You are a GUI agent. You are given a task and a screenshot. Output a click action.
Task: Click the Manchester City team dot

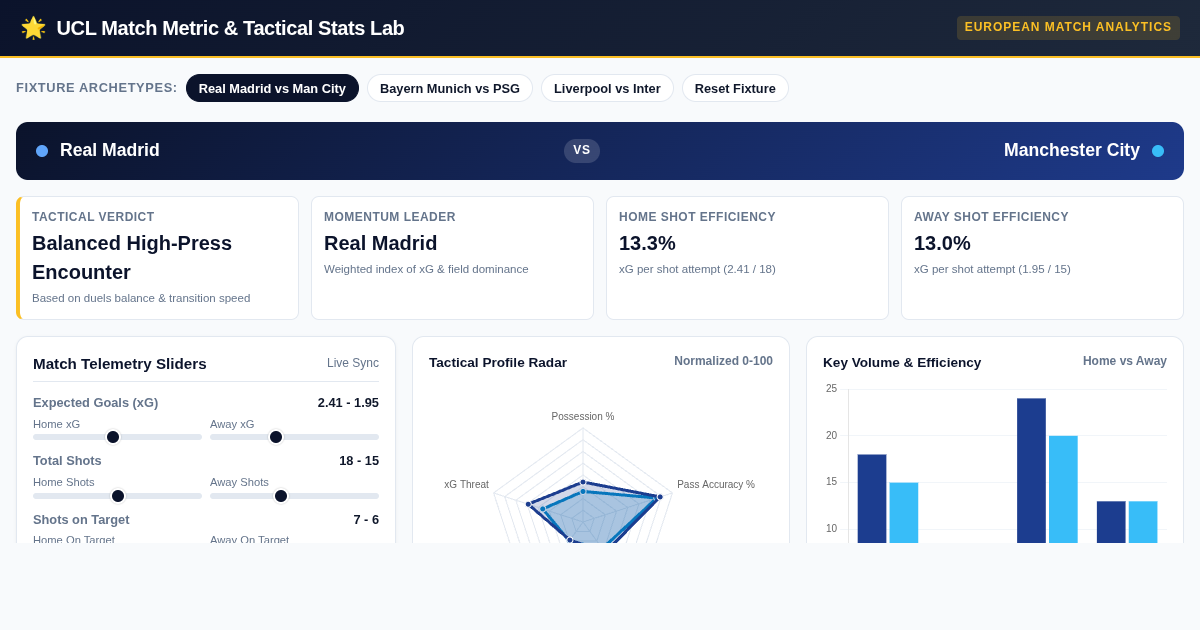click(1158, 151)
